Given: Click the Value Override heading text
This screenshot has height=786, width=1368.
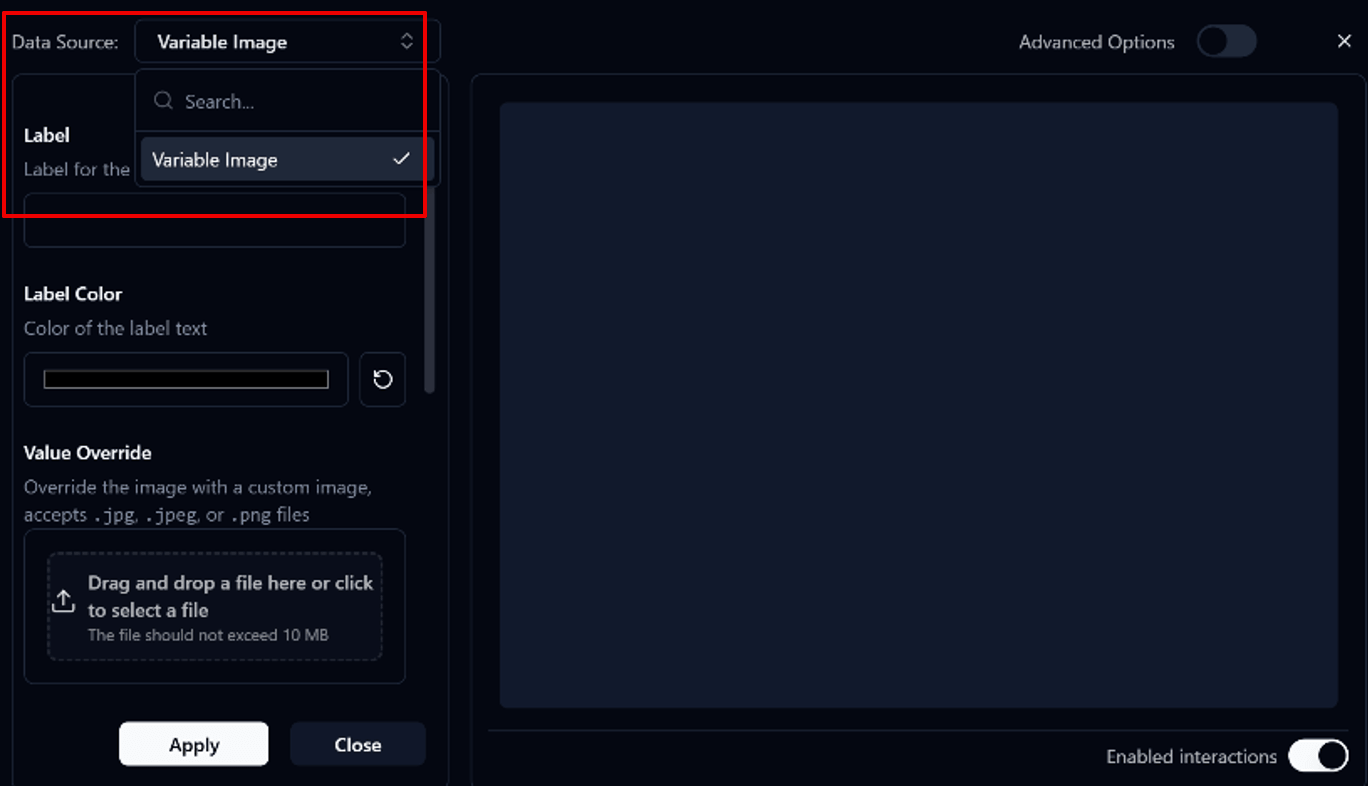Looking at the screenshot, I should 88,453.
